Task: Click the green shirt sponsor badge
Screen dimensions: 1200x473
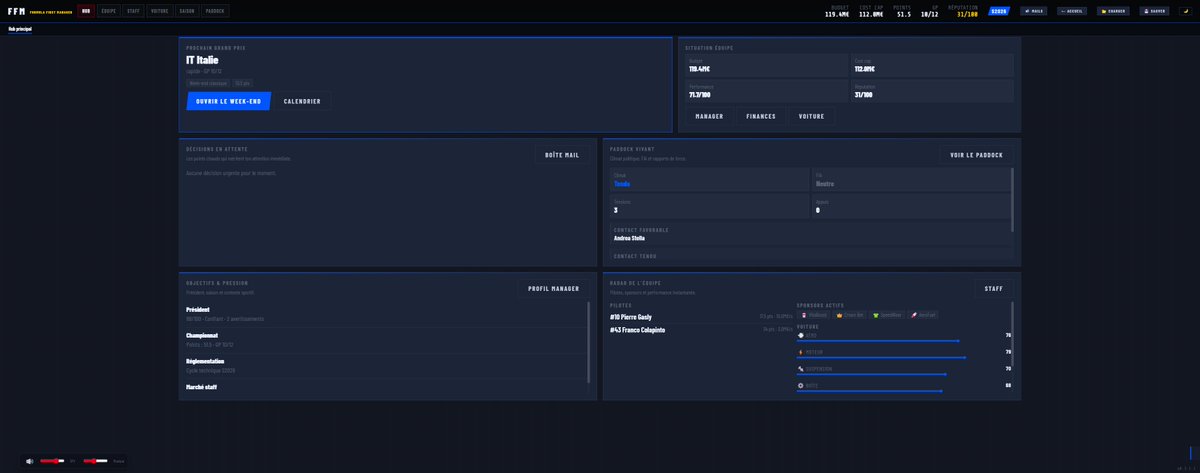Action: pos(888,314)
